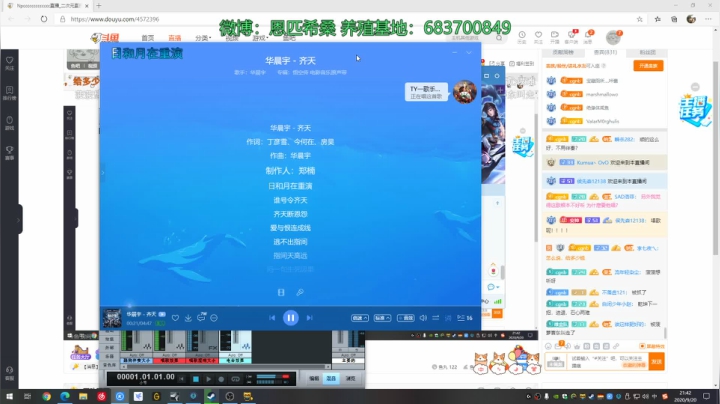
Task: Click the orange Become Noble button
Action: coord(648,66)
